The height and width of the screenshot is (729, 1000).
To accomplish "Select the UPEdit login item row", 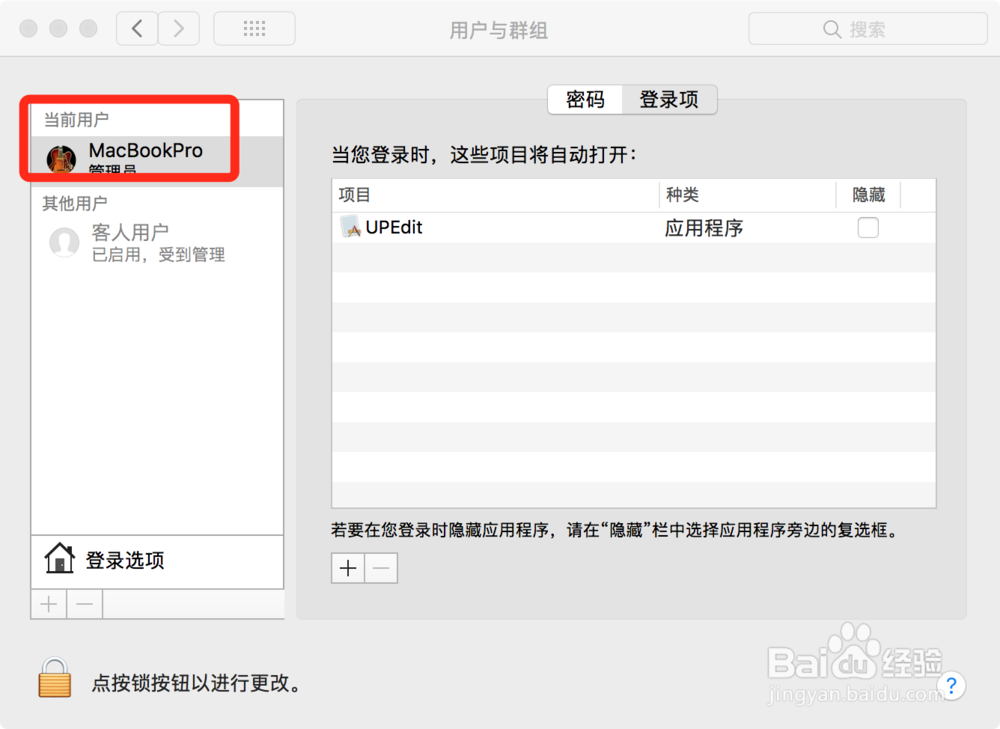I will (x=633, y=228).
